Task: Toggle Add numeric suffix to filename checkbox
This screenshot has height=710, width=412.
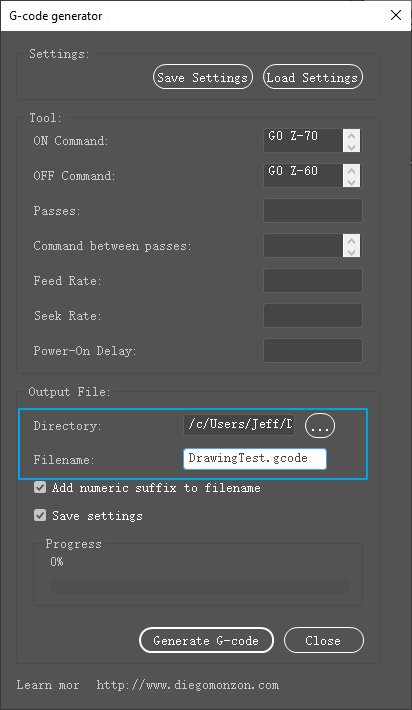Action: 40,487
